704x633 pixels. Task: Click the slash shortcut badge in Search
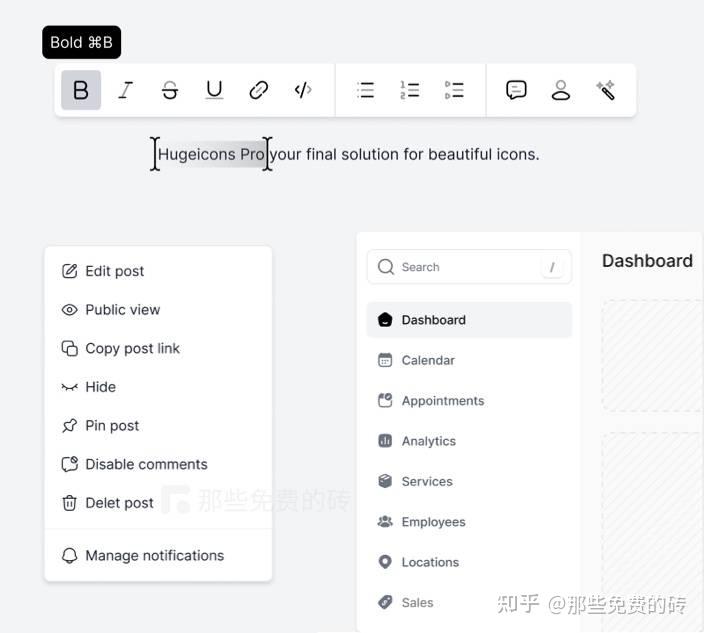(x=552, y=268)
